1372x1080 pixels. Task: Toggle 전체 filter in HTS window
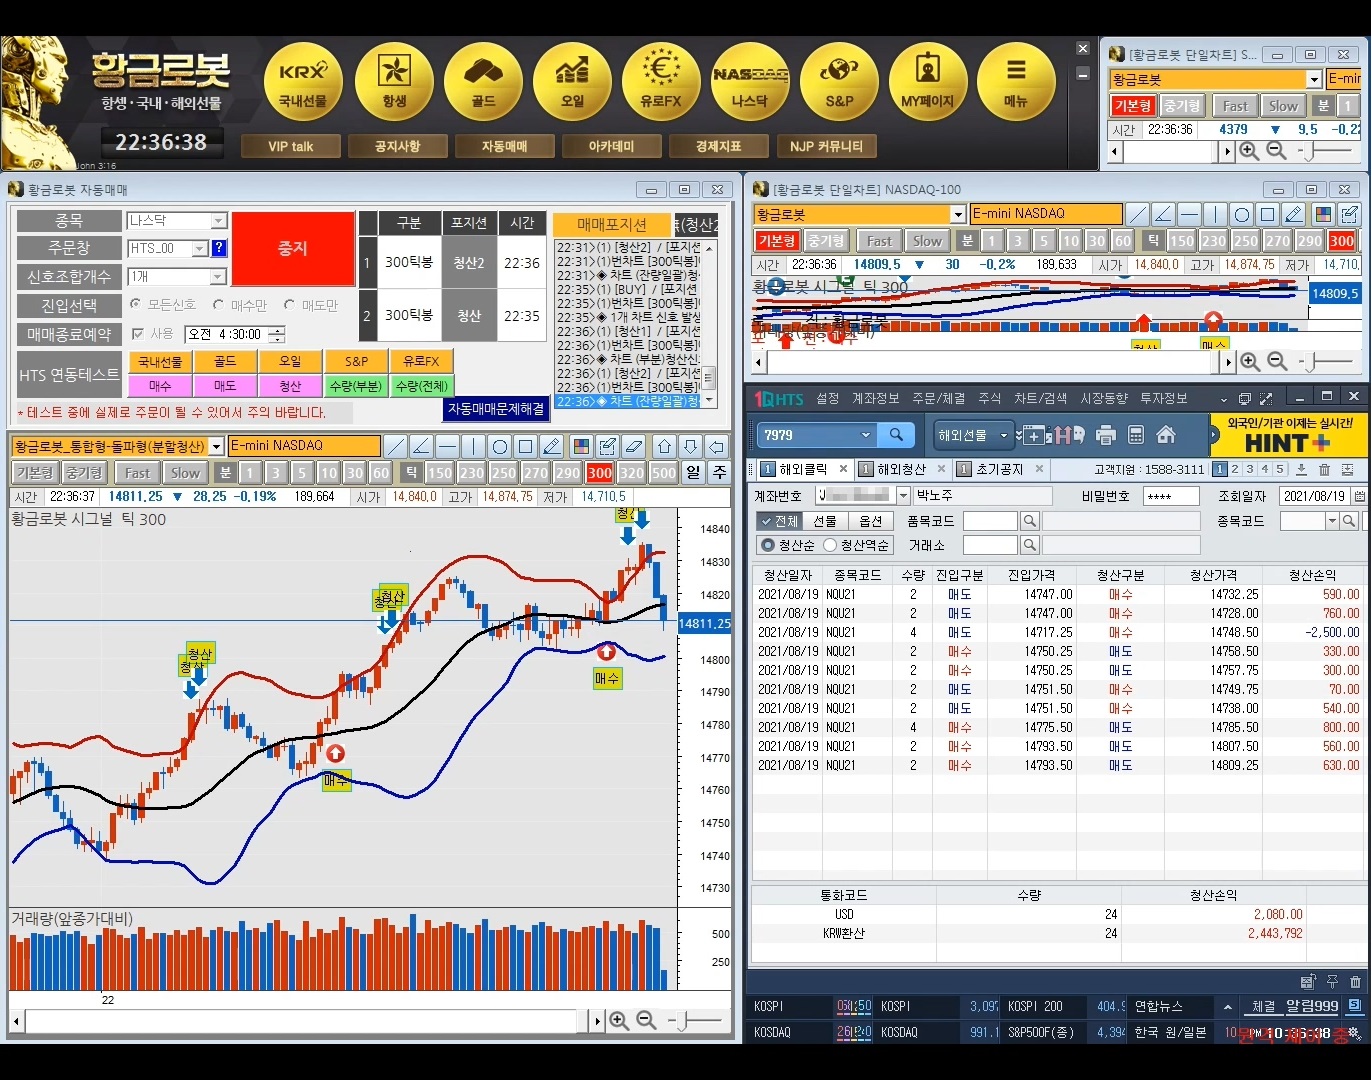click(x=778, y=521)
